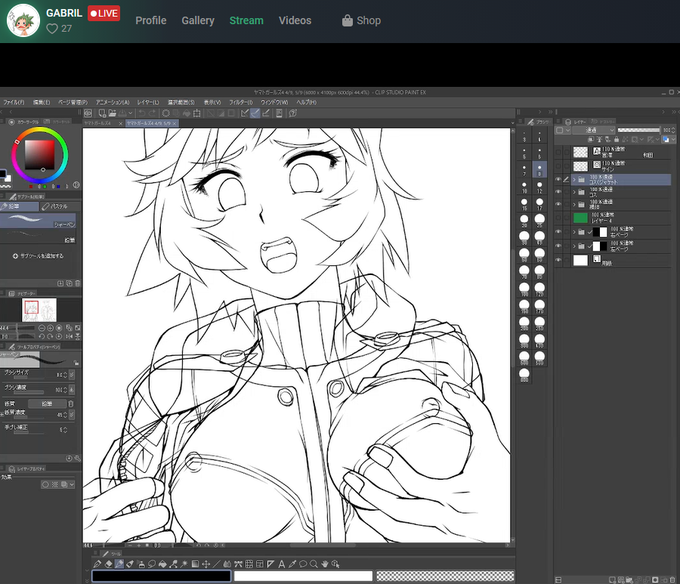Open the blending mode dropdown in Layers panel
Viewport: 680px width, 584px height.
pyautogui.click(x=593, y=131)
